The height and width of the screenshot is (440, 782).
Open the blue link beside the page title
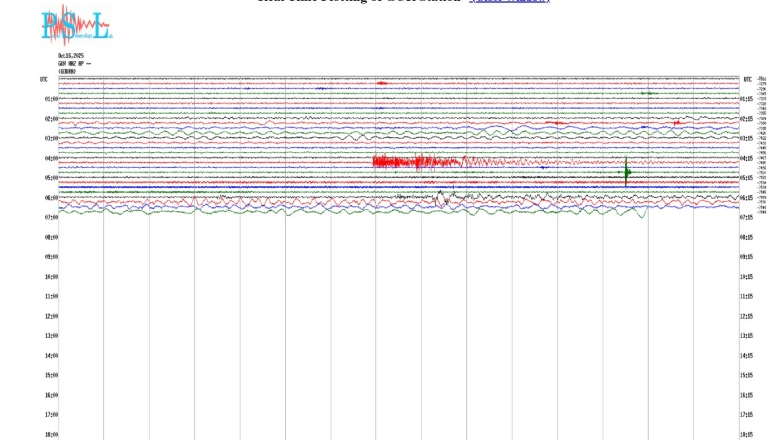pos(509,2)
